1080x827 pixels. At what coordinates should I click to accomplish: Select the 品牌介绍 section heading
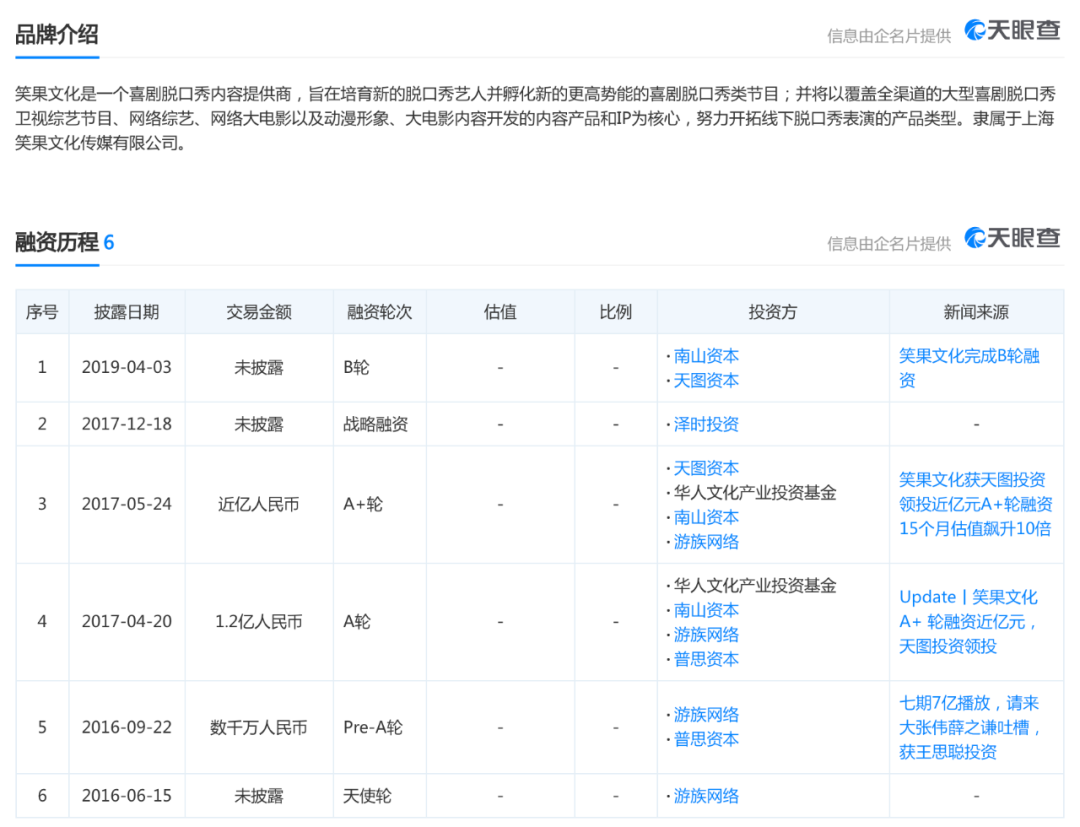click(x=57, y=34)
